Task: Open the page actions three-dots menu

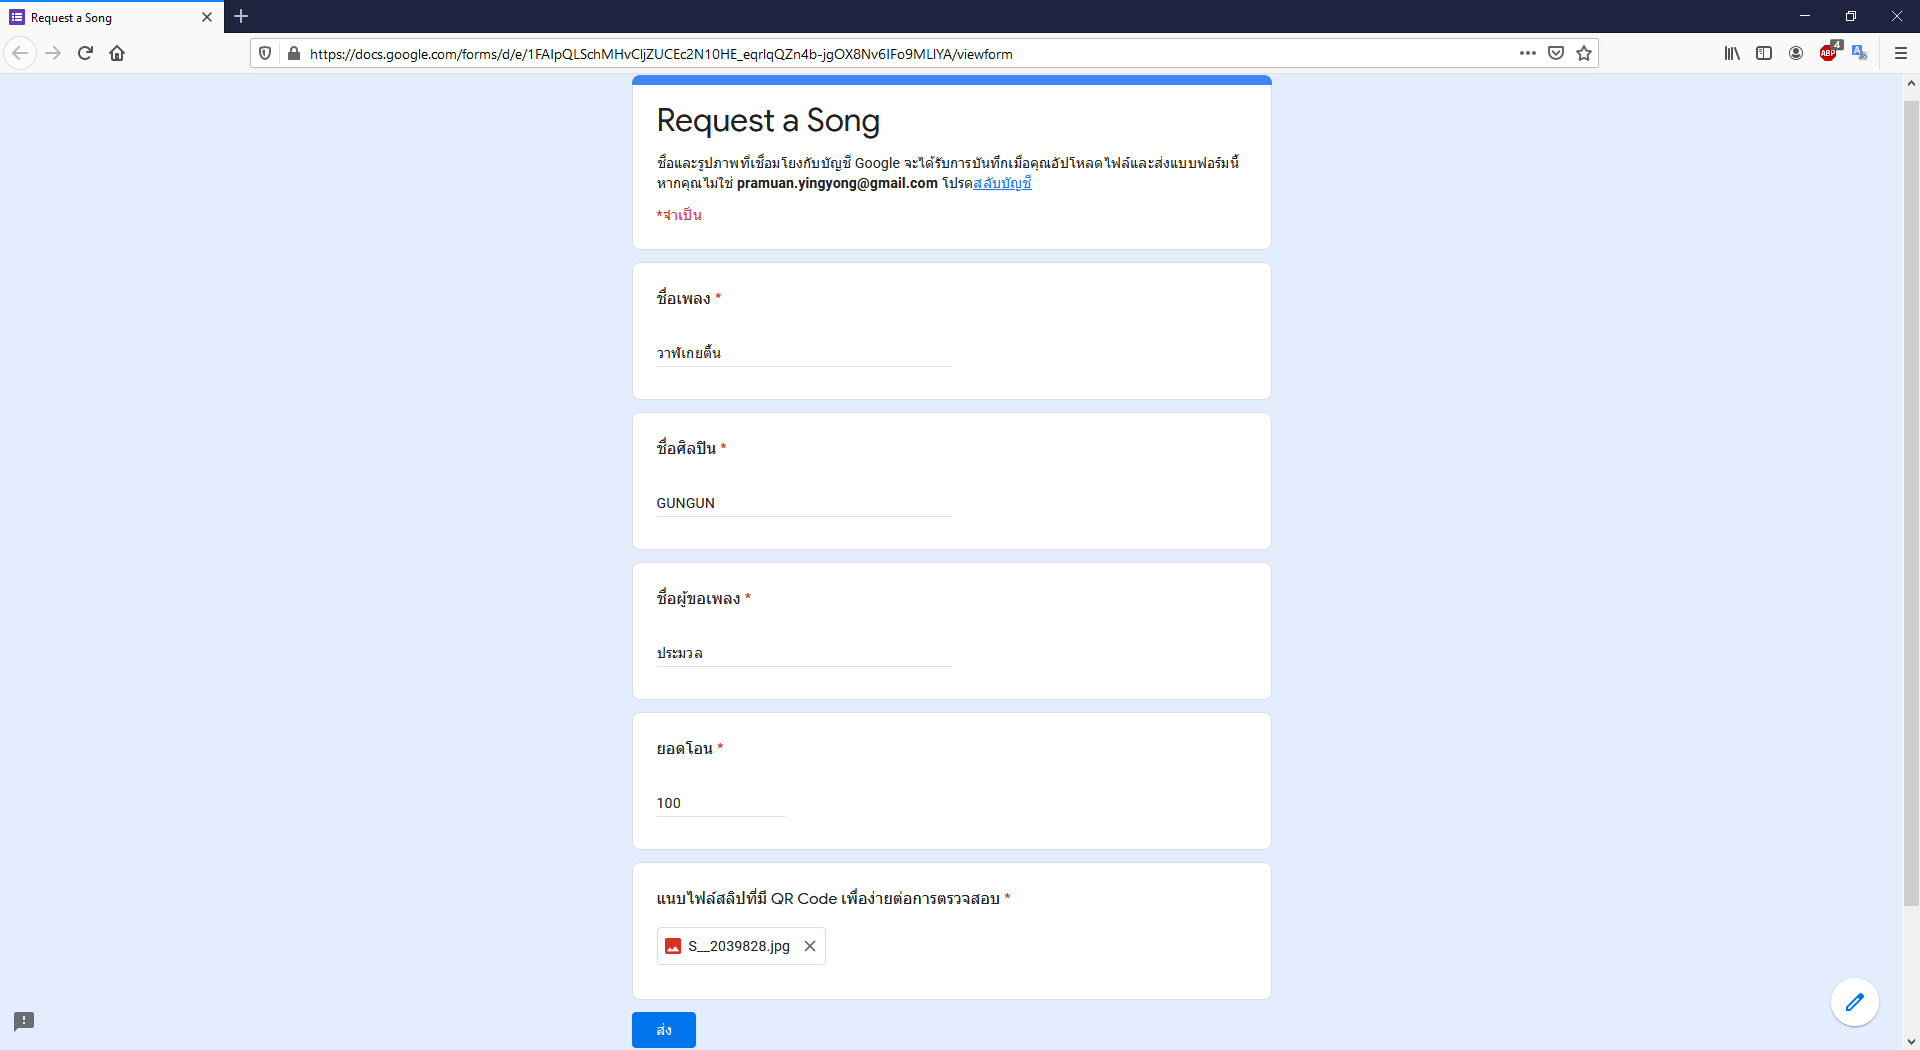Action: [x=1527, y=53]
